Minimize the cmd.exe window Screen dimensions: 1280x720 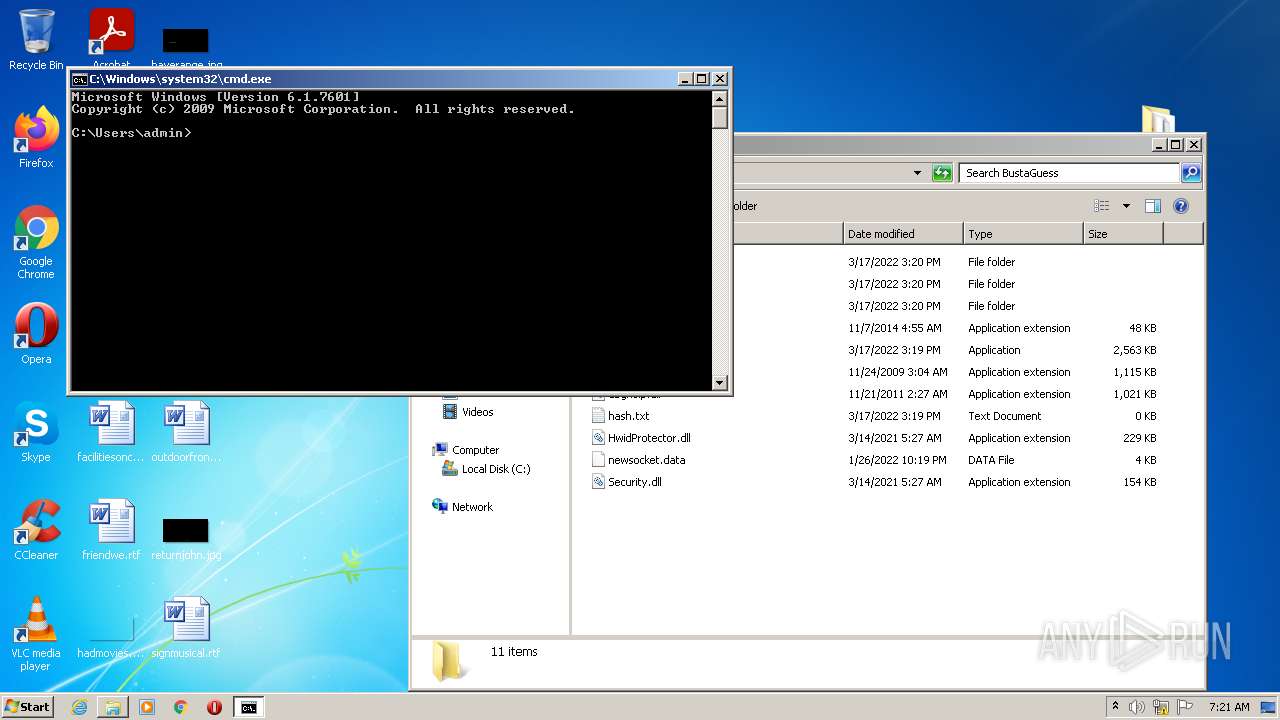[x=685, y=79]
